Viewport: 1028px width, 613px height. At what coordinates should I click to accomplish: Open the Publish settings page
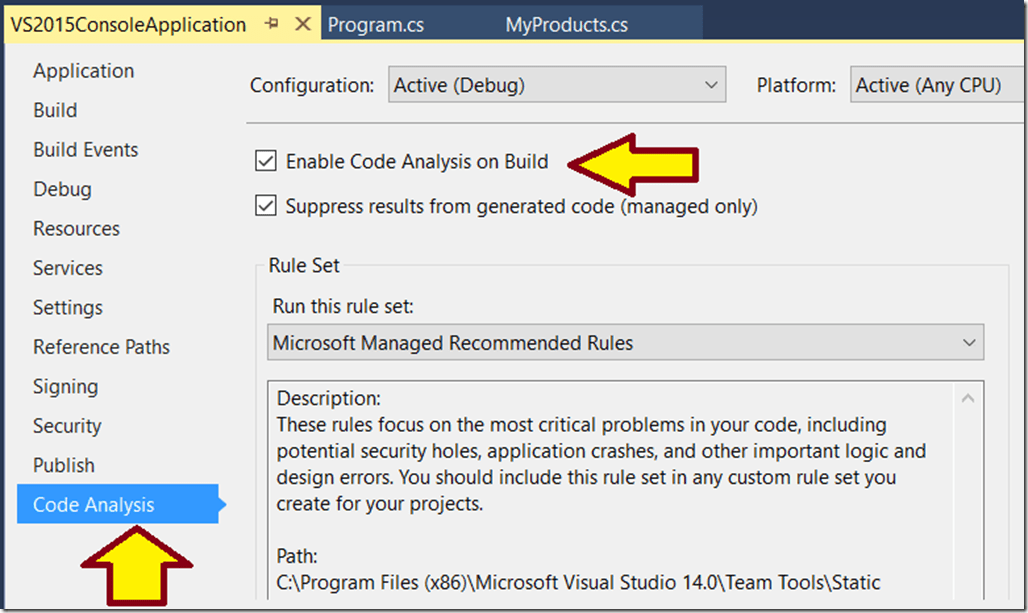[x=64, y=466]
